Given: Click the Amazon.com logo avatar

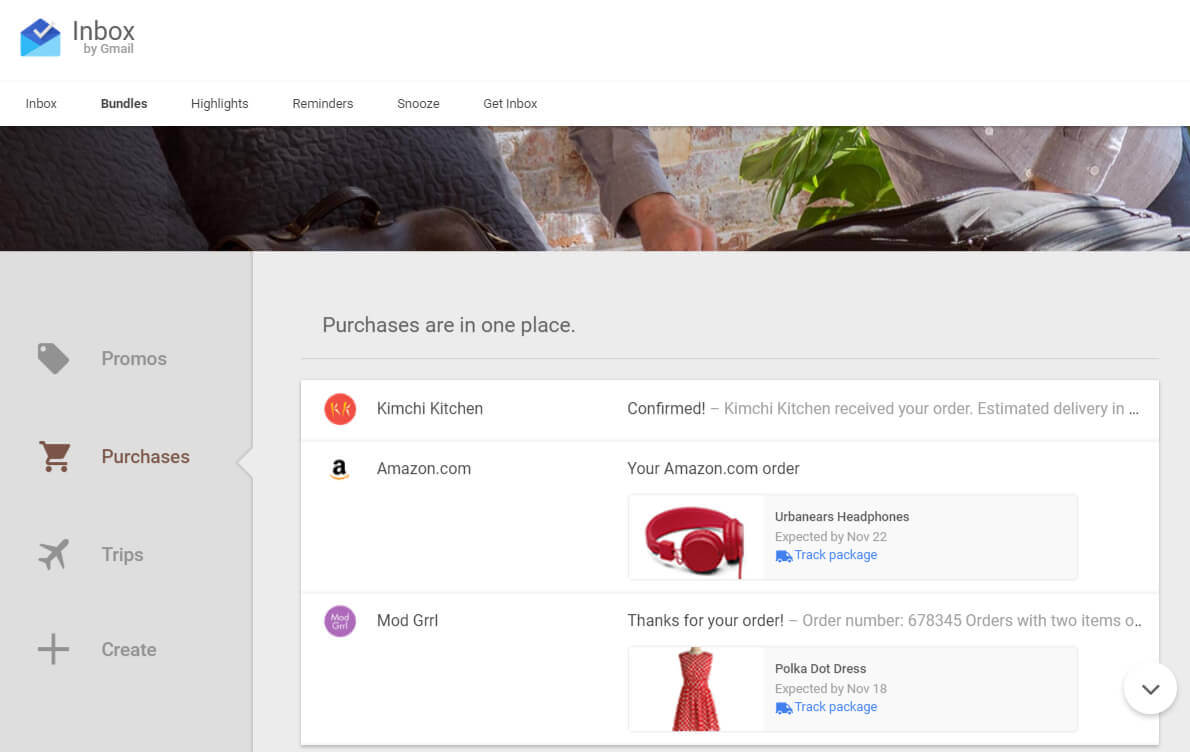Looking at the screenshot, I should click(x=340, y=469).
